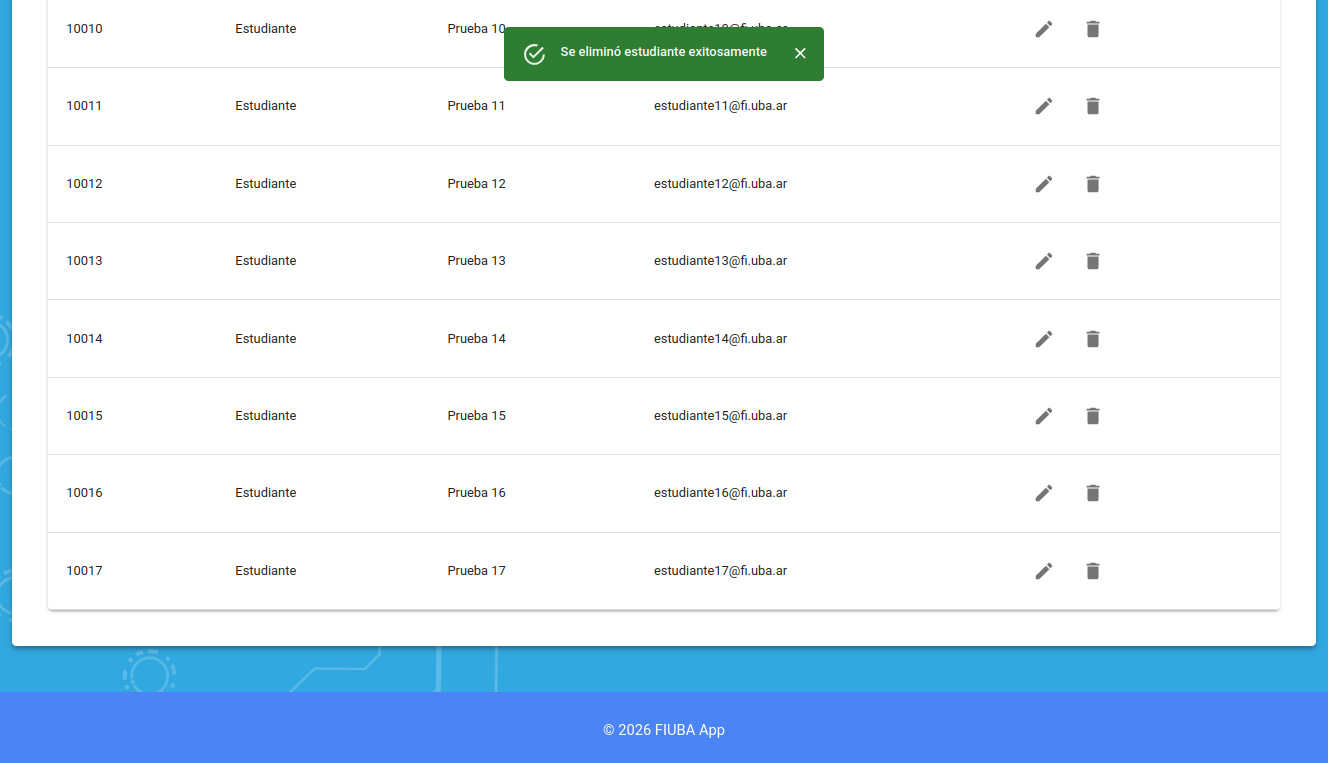Select the estudiante13@fi.uba.ar email cell
This screenshot has width=1328, height=763.
point(720,261)
